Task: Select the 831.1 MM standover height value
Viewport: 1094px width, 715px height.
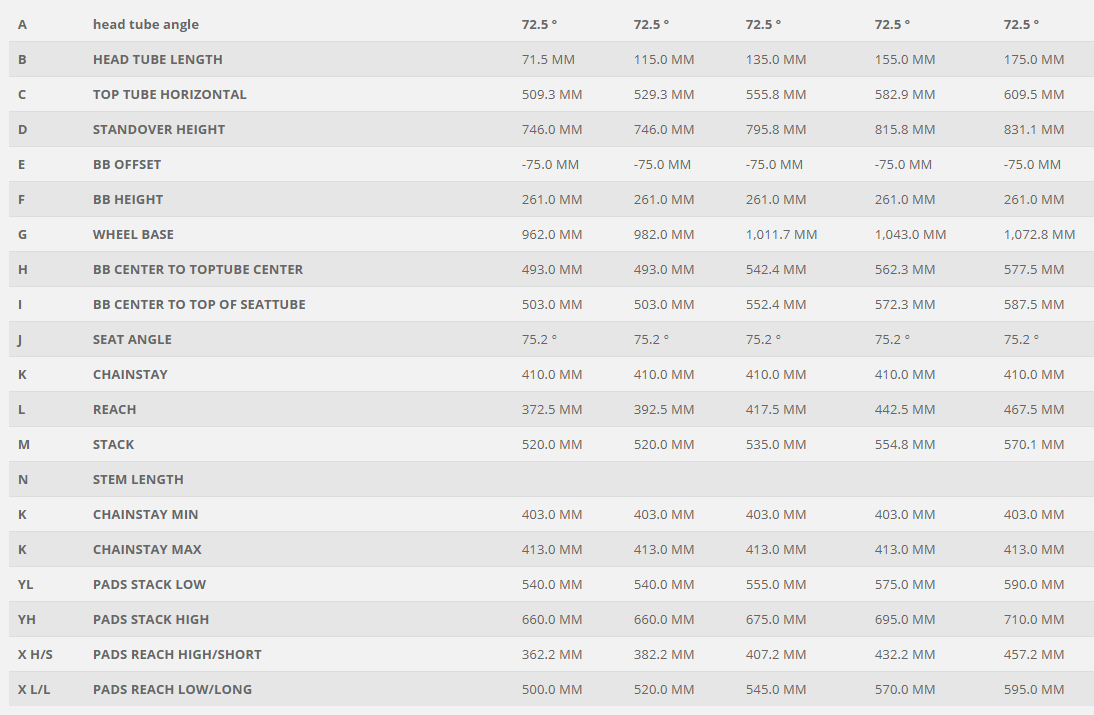Action: pyautogui.click(x=1034, y=129)
